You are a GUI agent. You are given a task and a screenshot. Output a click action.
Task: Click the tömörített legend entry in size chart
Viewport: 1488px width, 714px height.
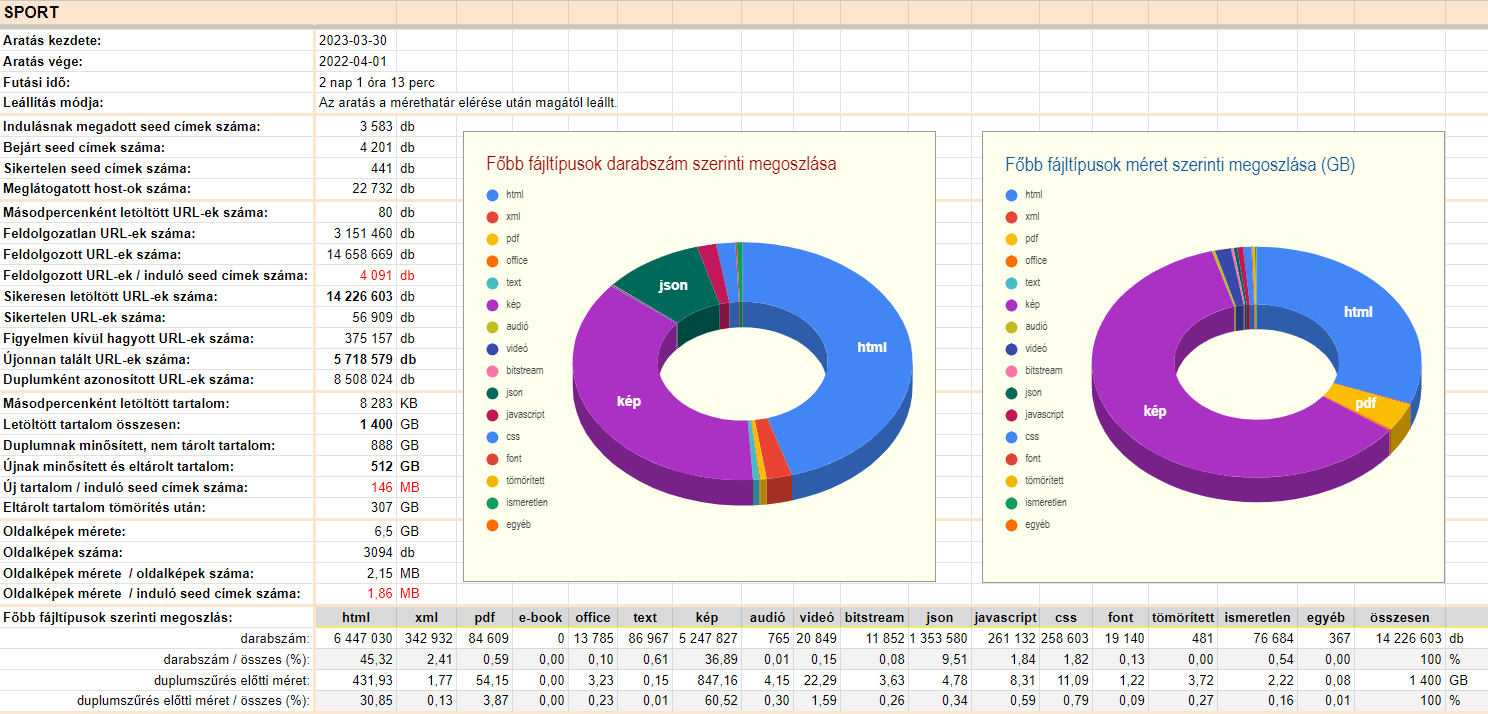click(1045, 481)
